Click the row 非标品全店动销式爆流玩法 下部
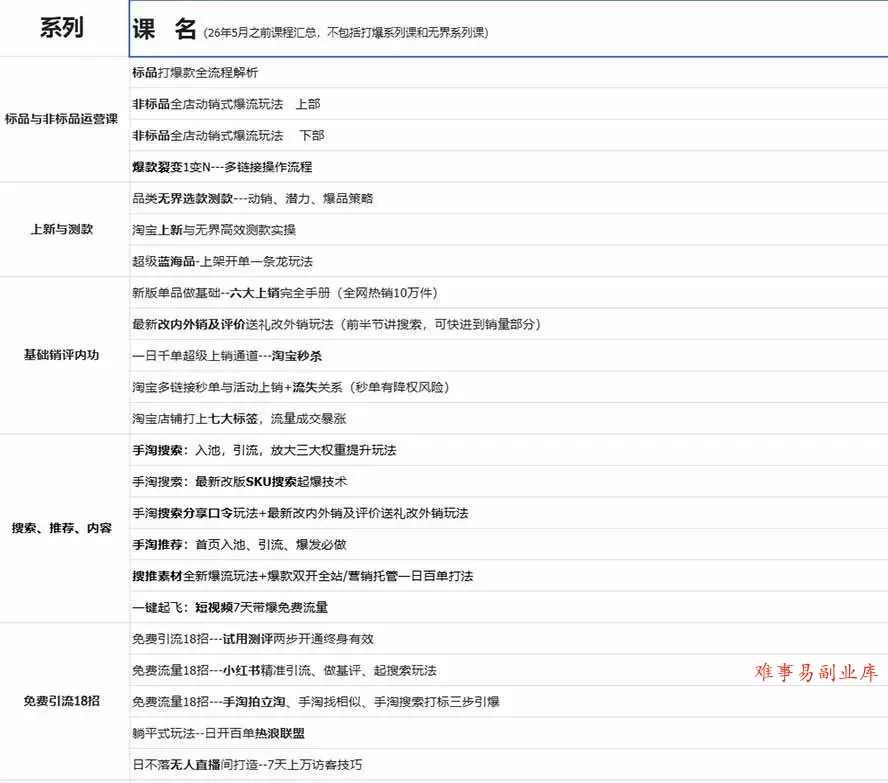The image size is (888, 783). [x=509, y=135]
